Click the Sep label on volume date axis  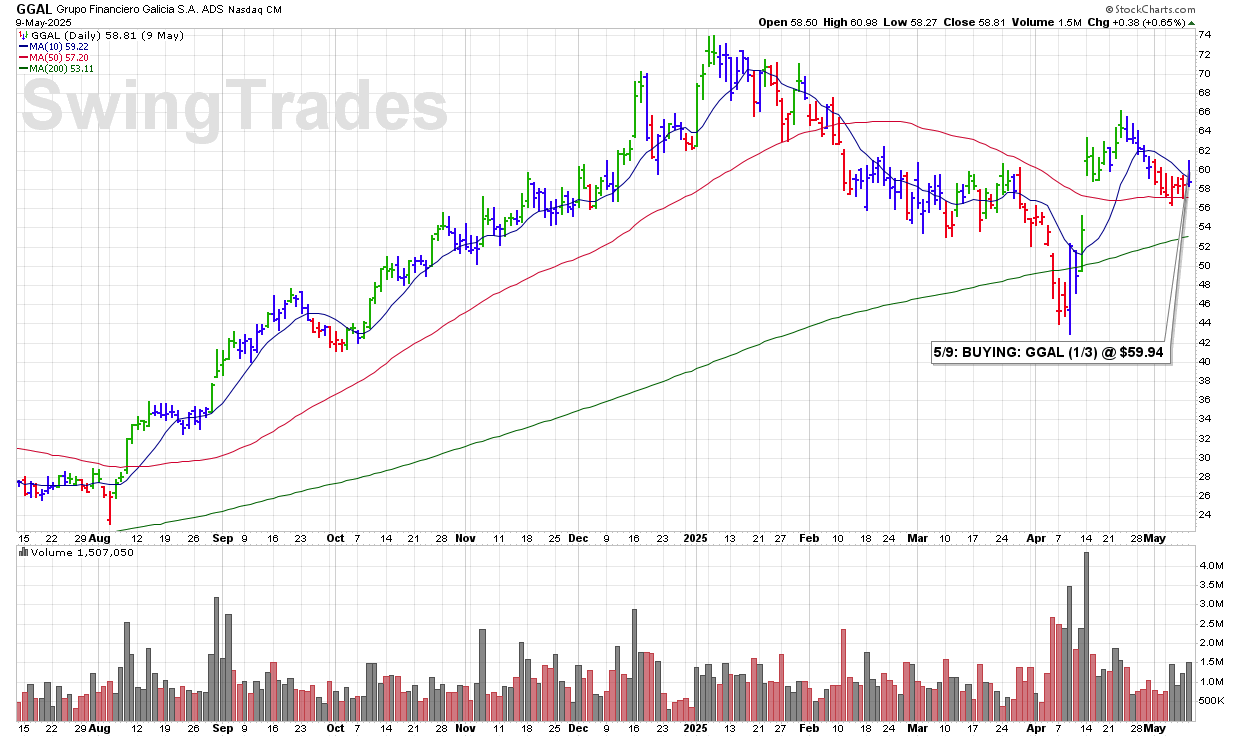(222, 729)
